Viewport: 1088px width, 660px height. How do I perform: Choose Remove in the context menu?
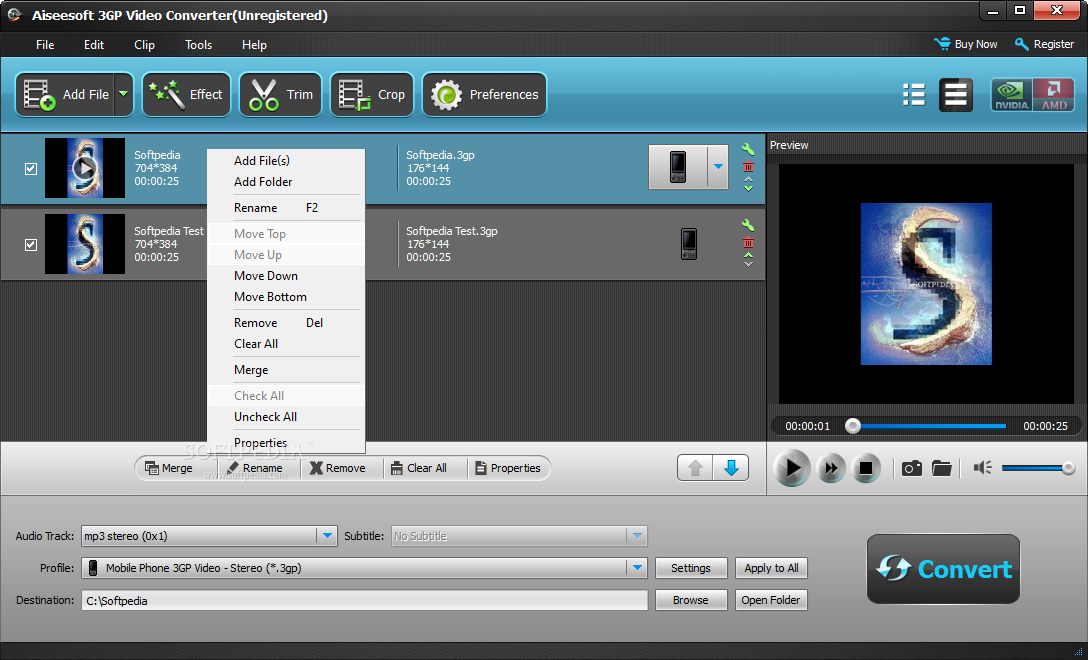click(x=286, y=323)
